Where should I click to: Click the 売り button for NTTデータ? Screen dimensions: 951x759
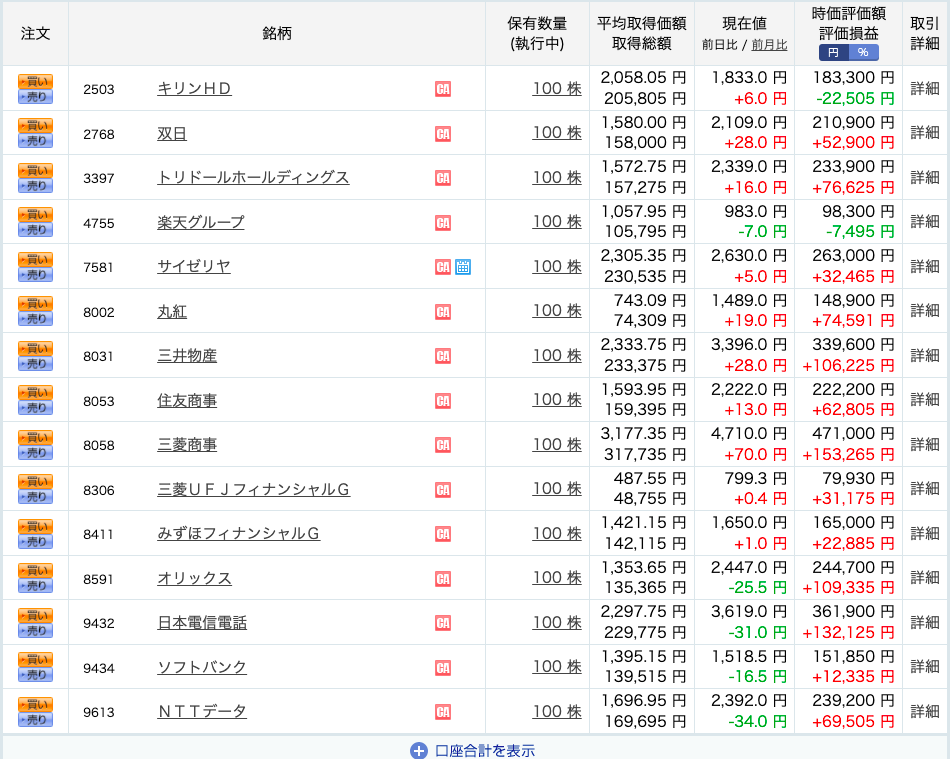click(x=35, y=720)
